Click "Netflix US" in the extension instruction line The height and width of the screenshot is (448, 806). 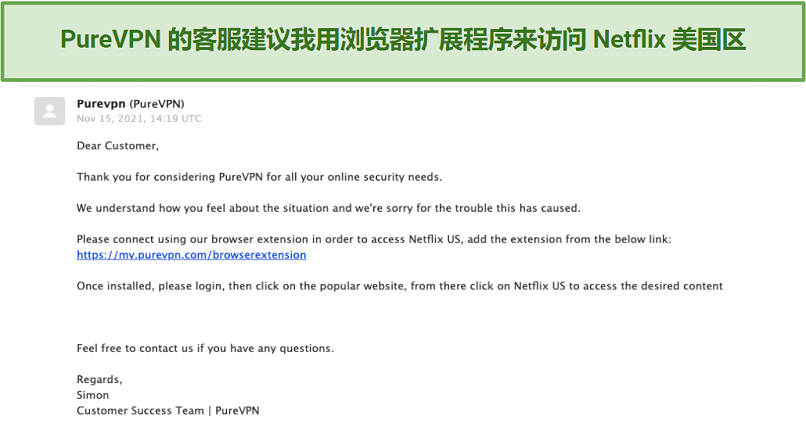(435, 239)
